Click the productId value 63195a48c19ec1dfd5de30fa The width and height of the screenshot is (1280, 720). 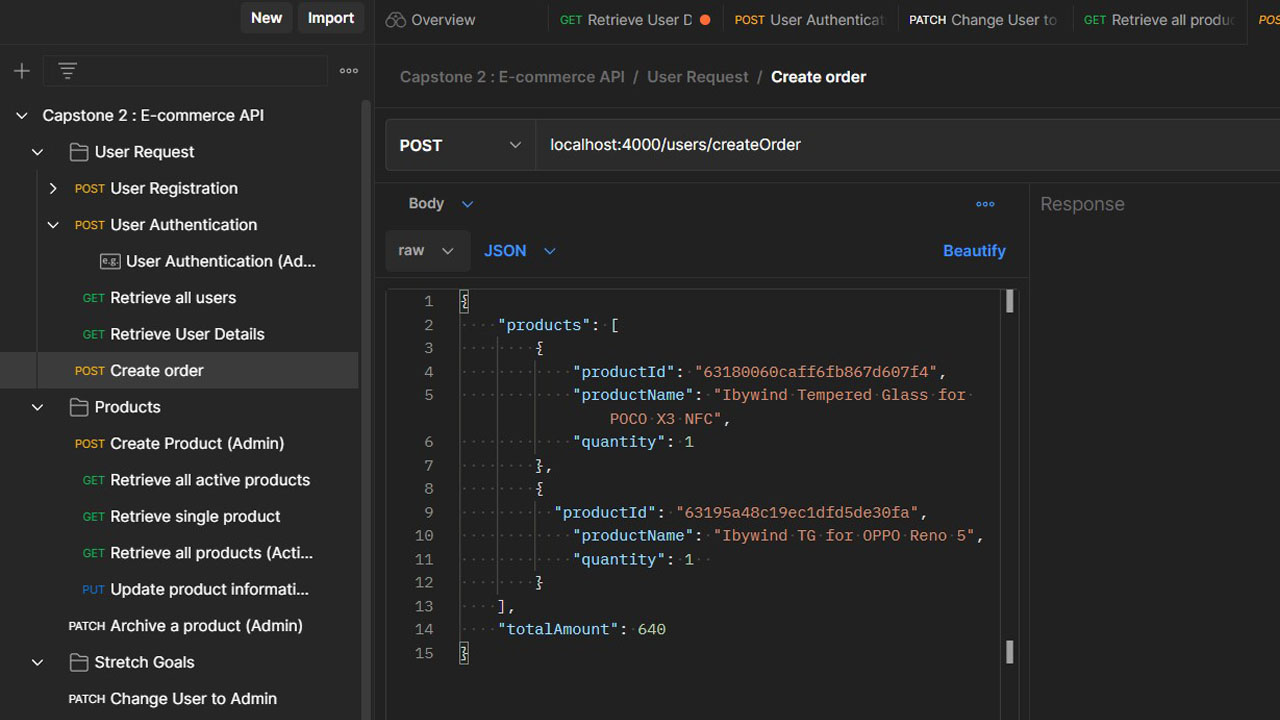point(798,513)
